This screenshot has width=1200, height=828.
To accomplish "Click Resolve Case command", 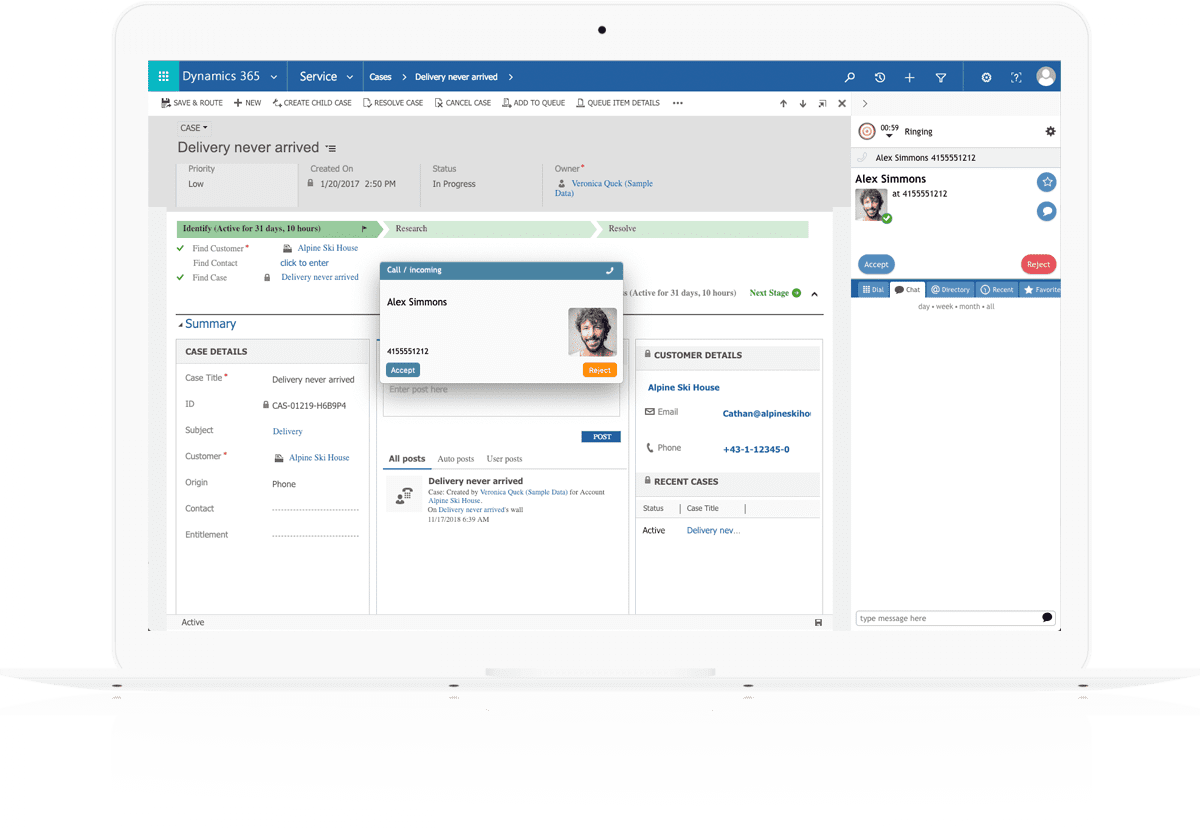I will (x=393, y=103).
